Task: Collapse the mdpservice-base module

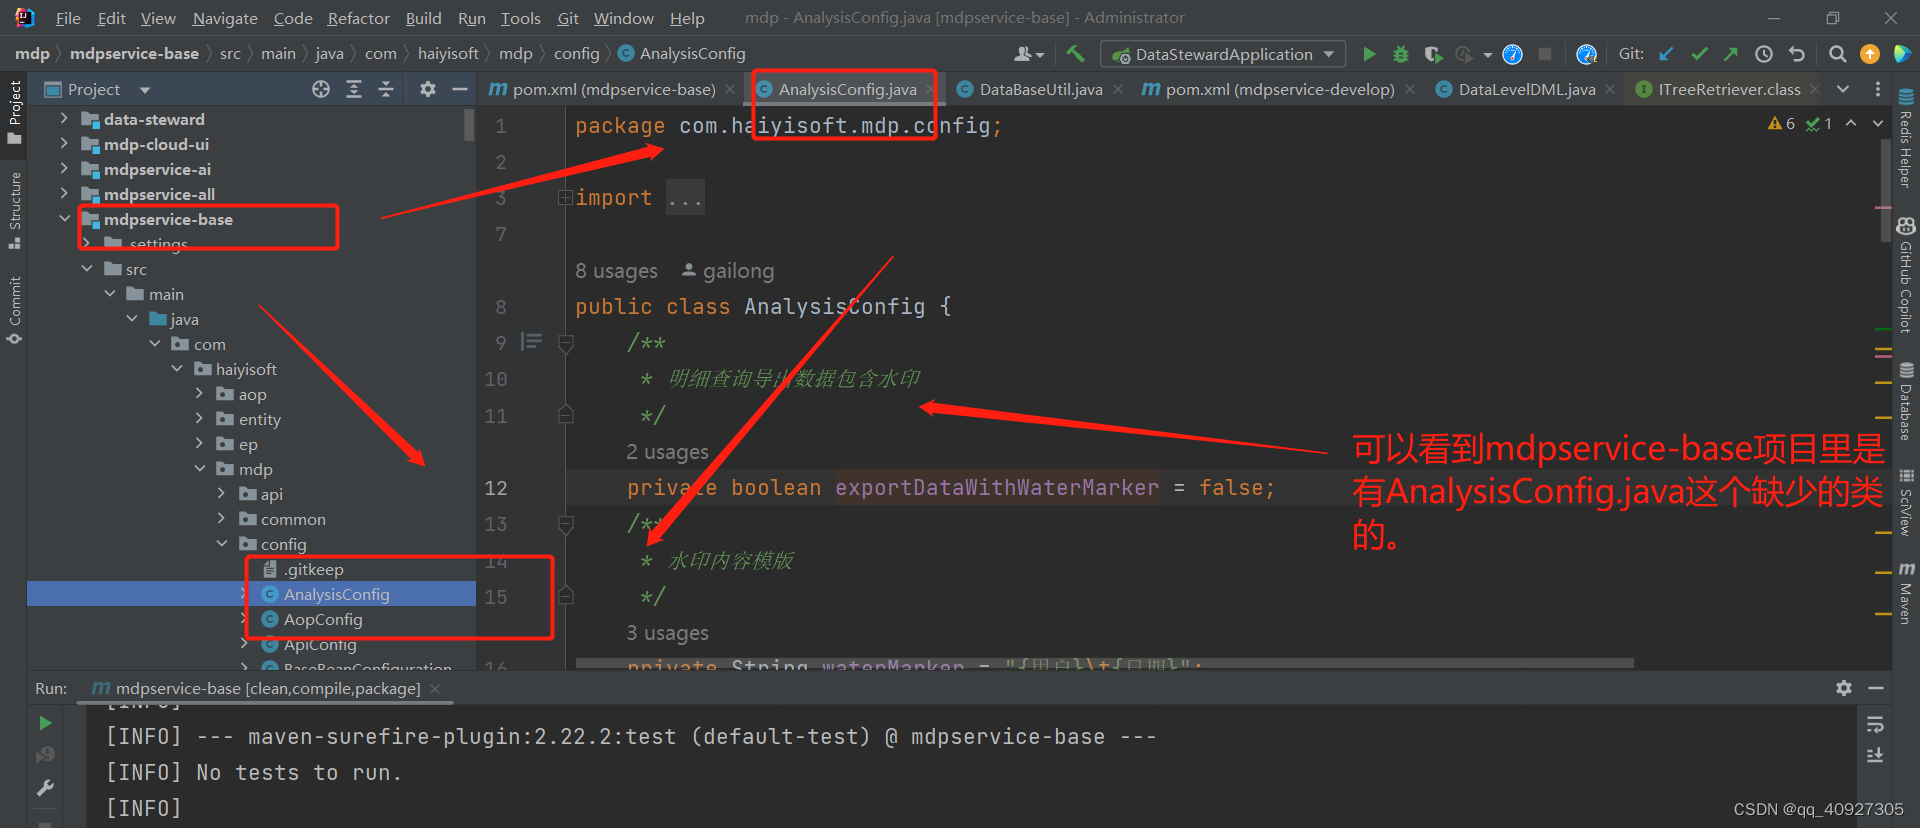Action: 64,219
